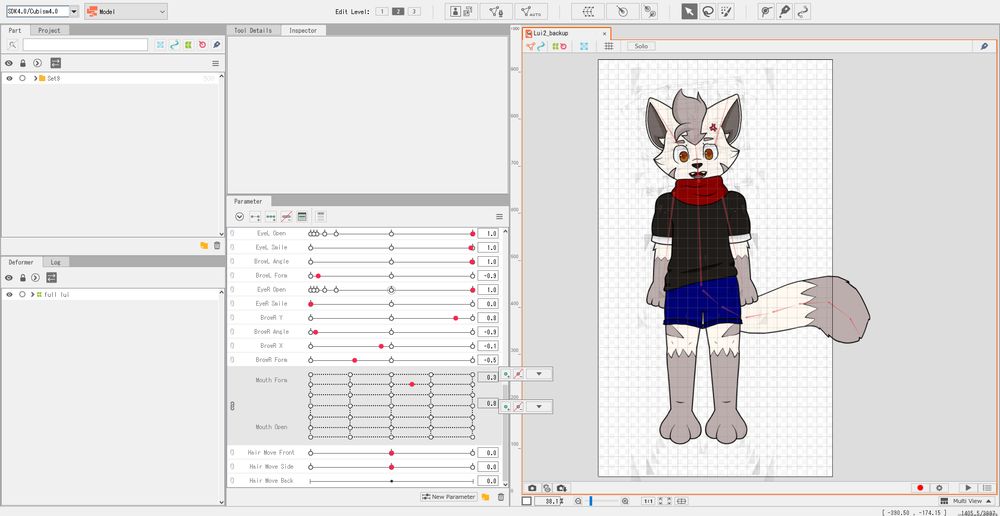
Task: Create a rotation deformer from toolbar
Action: [622, 11]
